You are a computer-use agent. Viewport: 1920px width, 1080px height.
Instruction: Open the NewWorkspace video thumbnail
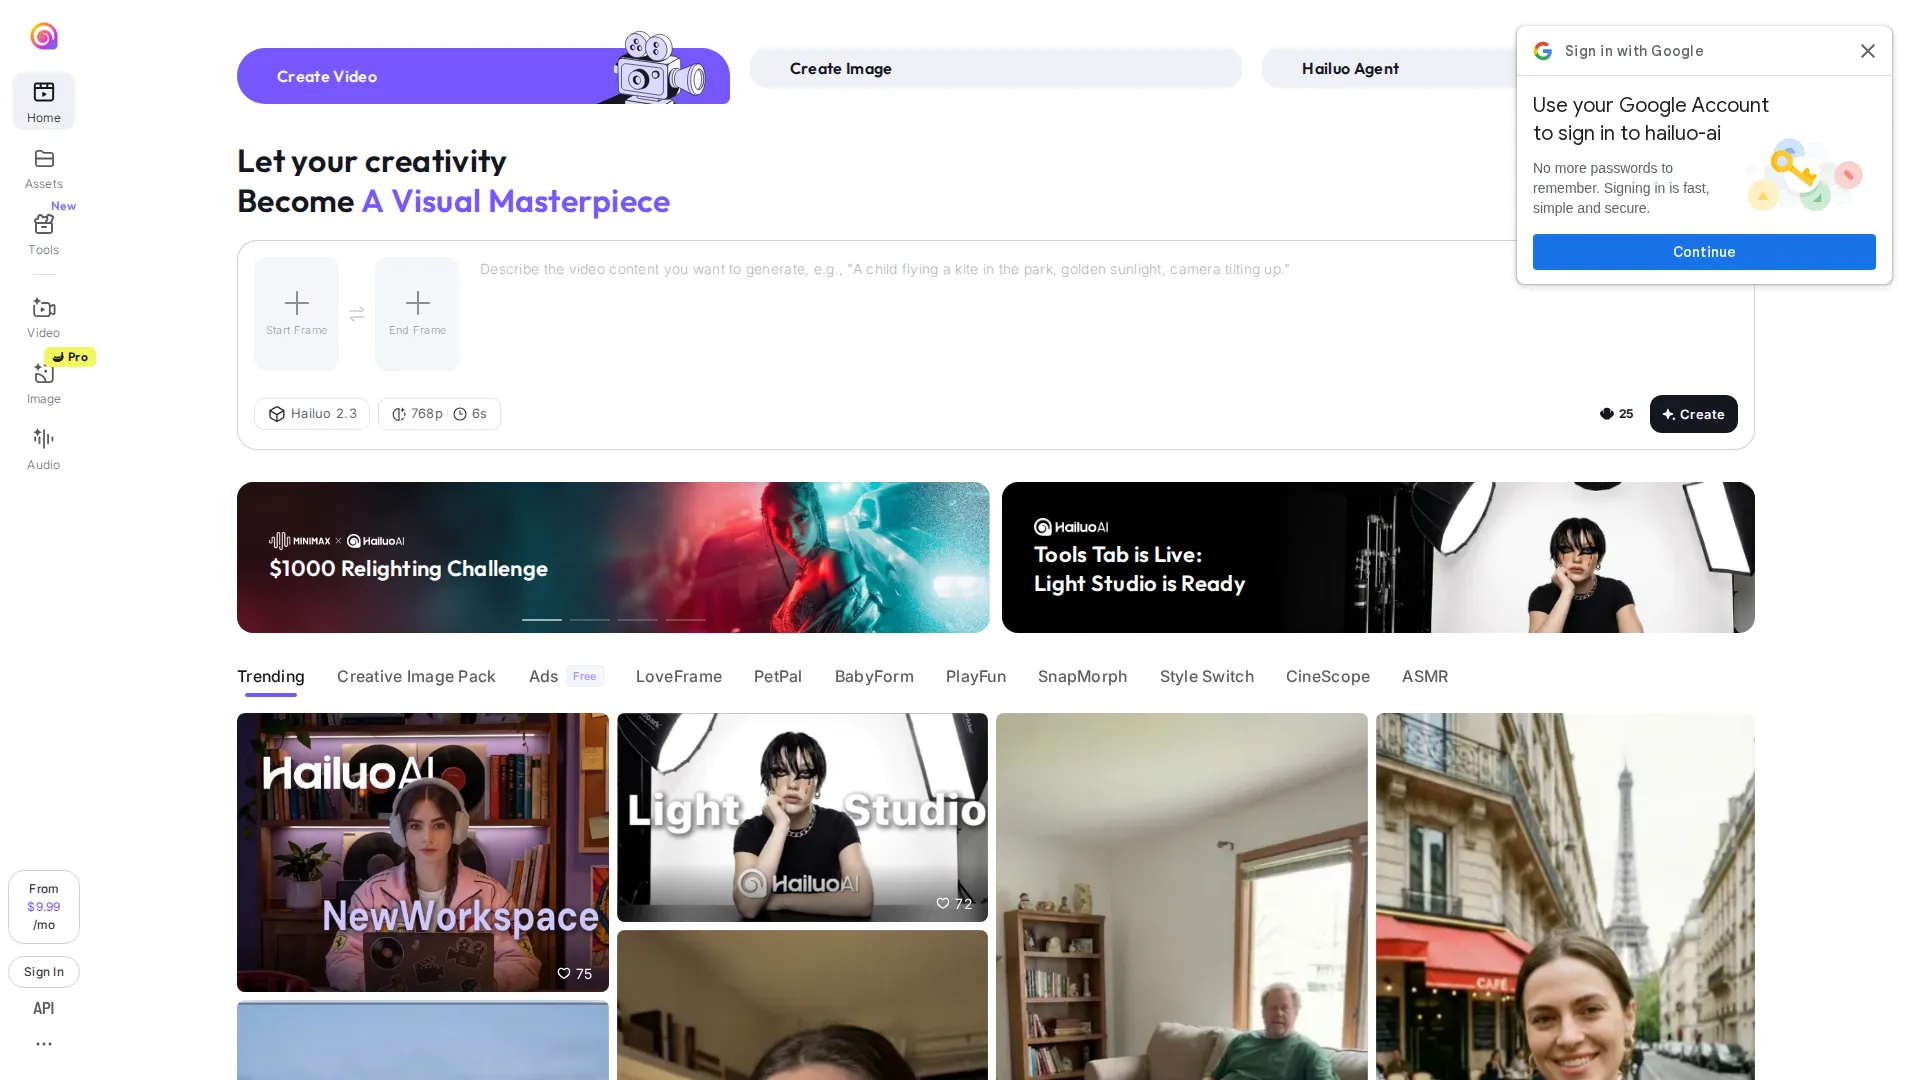pos(423,852)
